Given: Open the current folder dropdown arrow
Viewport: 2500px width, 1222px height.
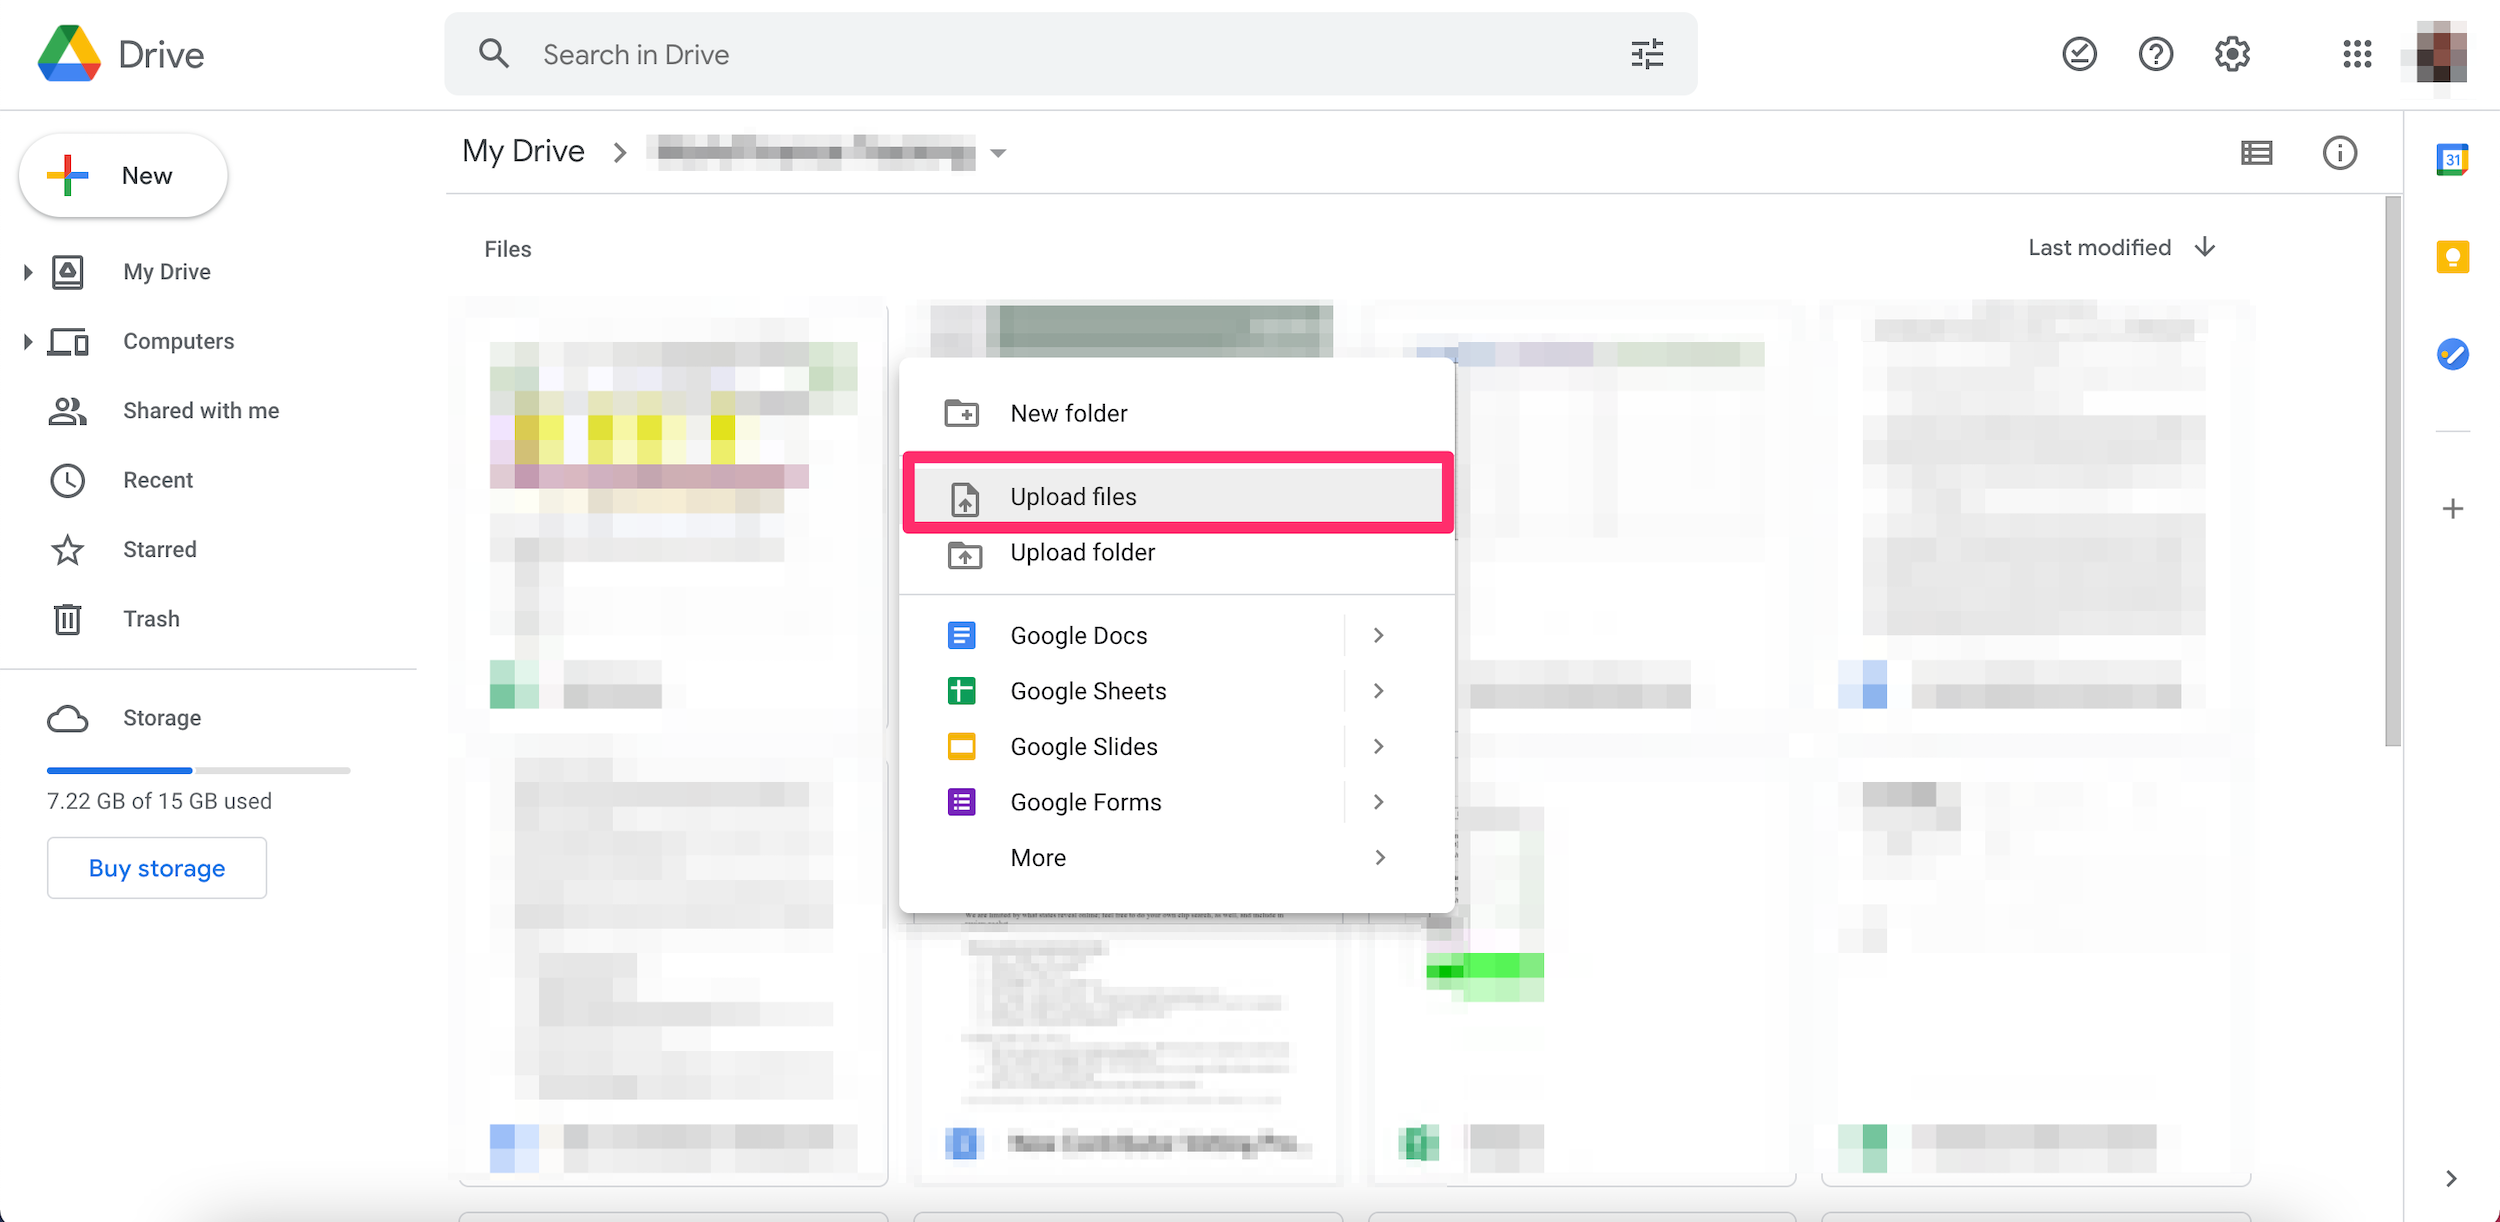Looking at the screenshot, I should click(x=997, y=153).
